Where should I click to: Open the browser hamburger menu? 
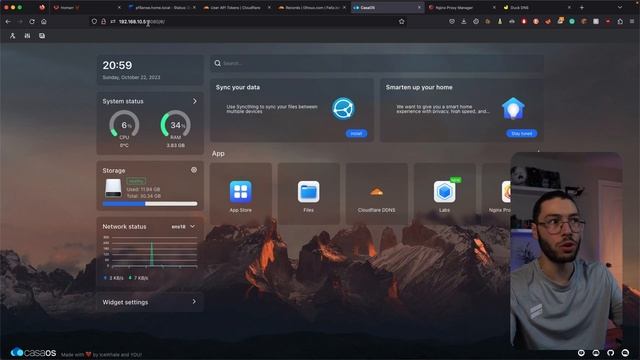tap(632, 22)
